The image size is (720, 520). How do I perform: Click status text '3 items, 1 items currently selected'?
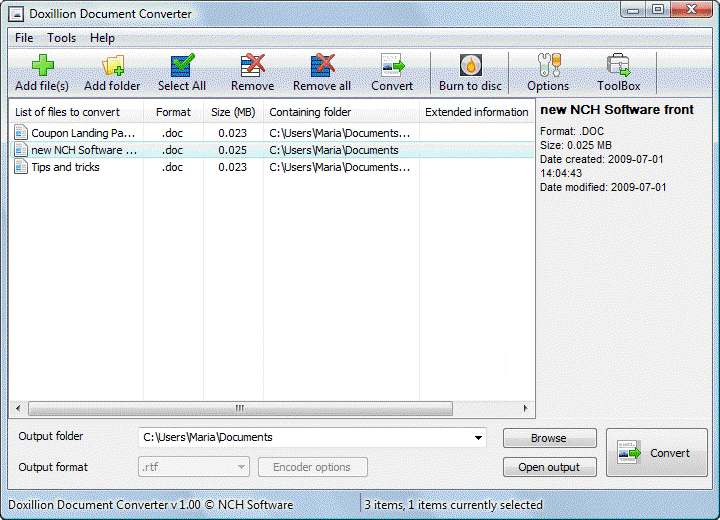[x=453, y=505]
